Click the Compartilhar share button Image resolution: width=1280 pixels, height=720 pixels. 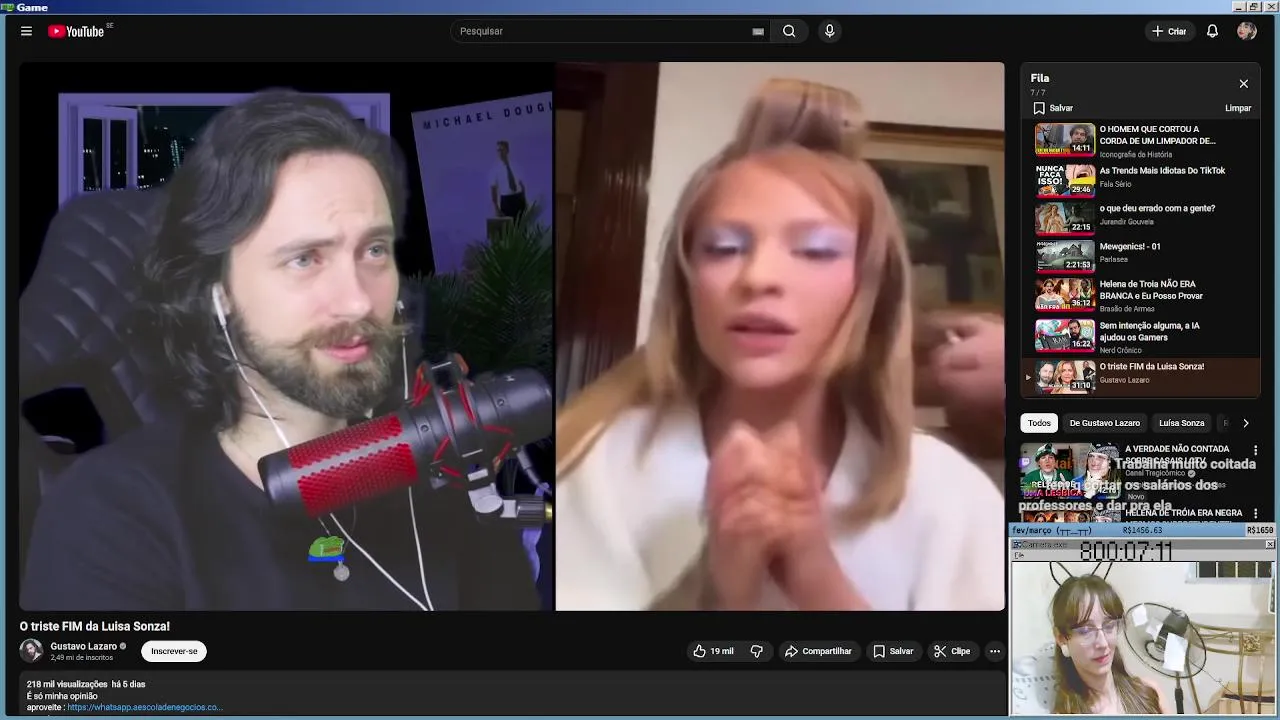coord(818,651)
